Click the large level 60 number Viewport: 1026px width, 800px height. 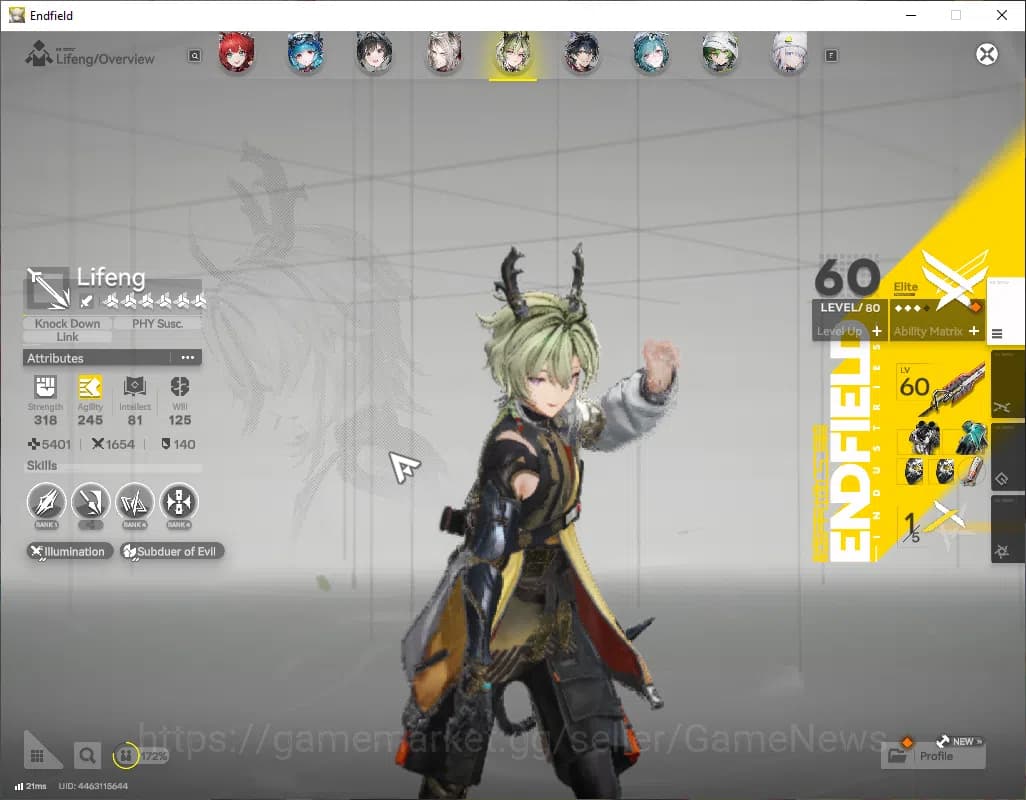[x=847, y=277]
